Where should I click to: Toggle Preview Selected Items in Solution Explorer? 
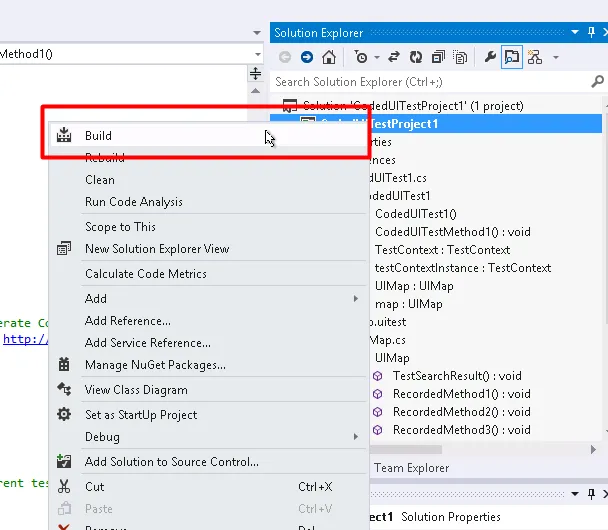coord(512,57)
